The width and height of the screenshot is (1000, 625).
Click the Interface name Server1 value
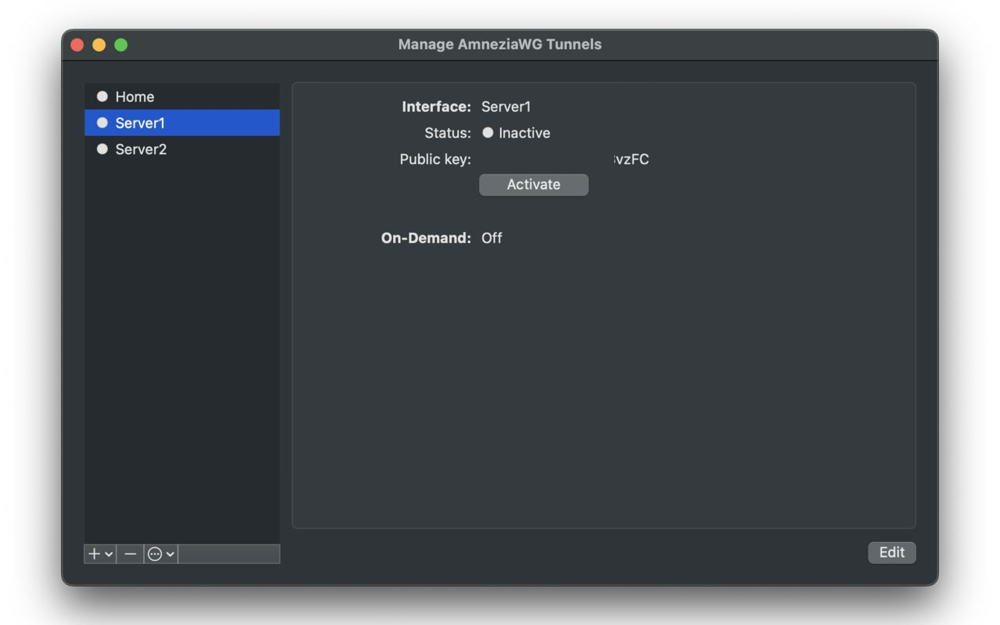tap(506, 107)
